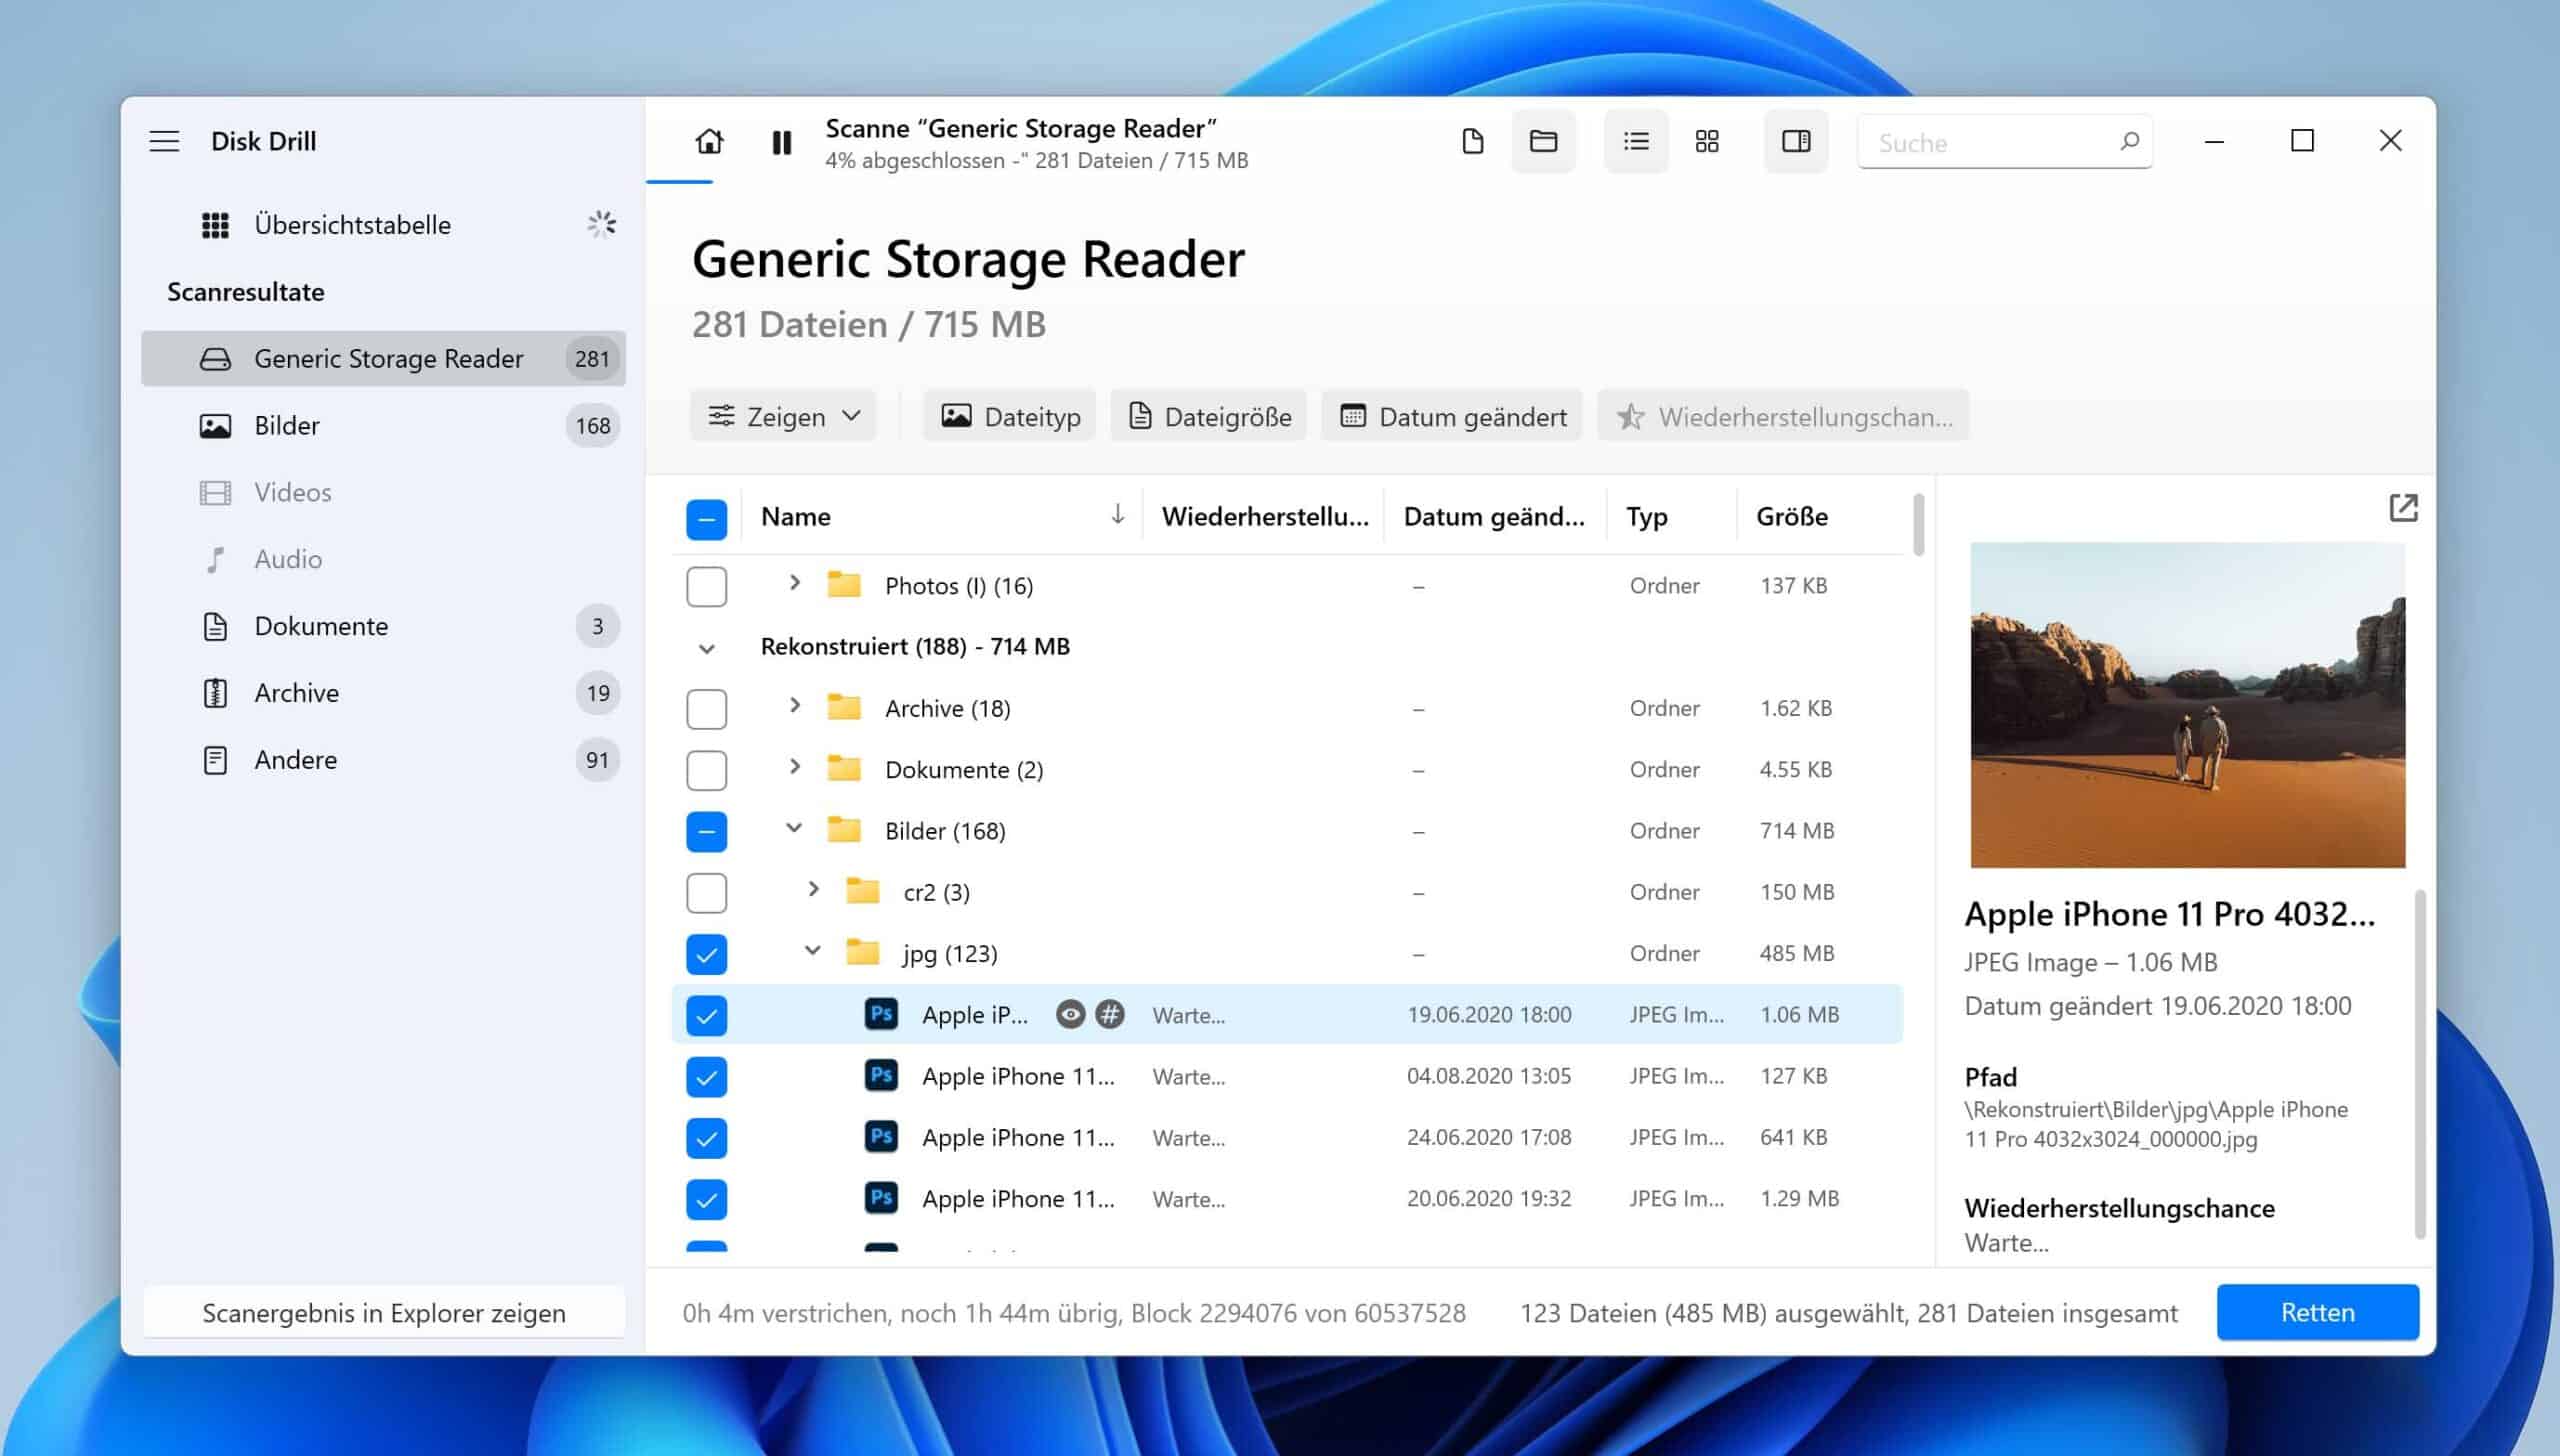Show preview eye icon on Apple iP... row
Image resolution: width=2560 pixels, height=1456 pixels.
click(1070, 1015)
